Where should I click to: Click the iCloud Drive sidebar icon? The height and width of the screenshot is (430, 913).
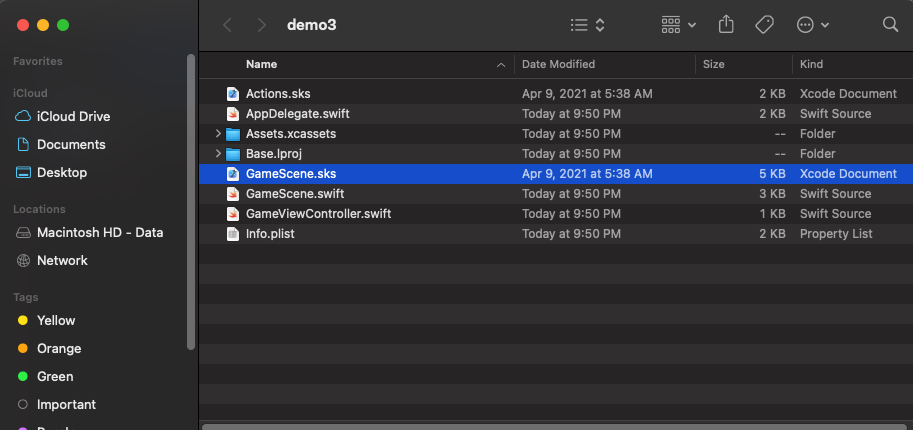[x=24, y=117]
